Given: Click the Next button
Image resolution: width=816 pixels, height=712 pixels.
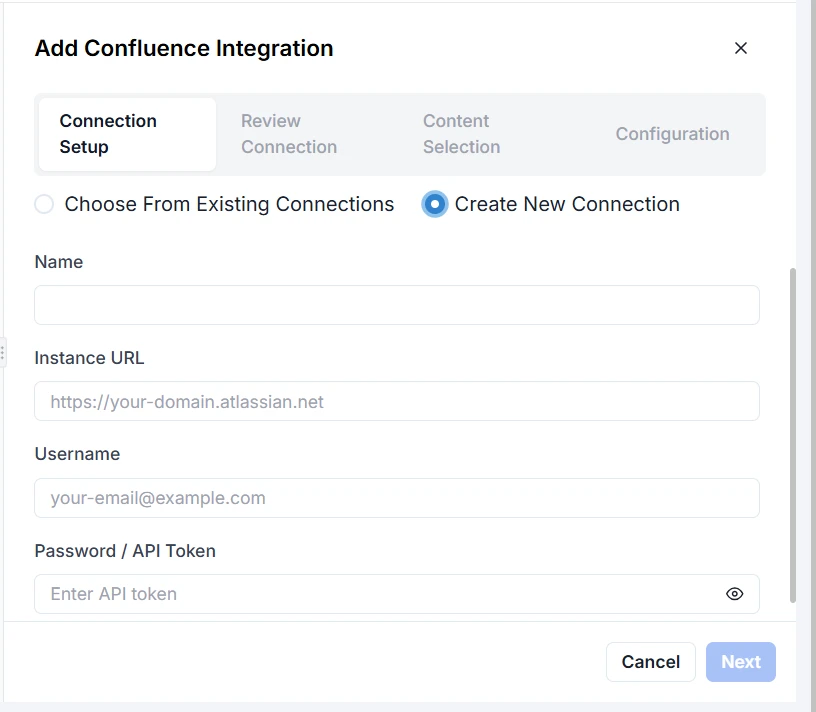Looking at the screenshot, I should click(x=740, y=662).
